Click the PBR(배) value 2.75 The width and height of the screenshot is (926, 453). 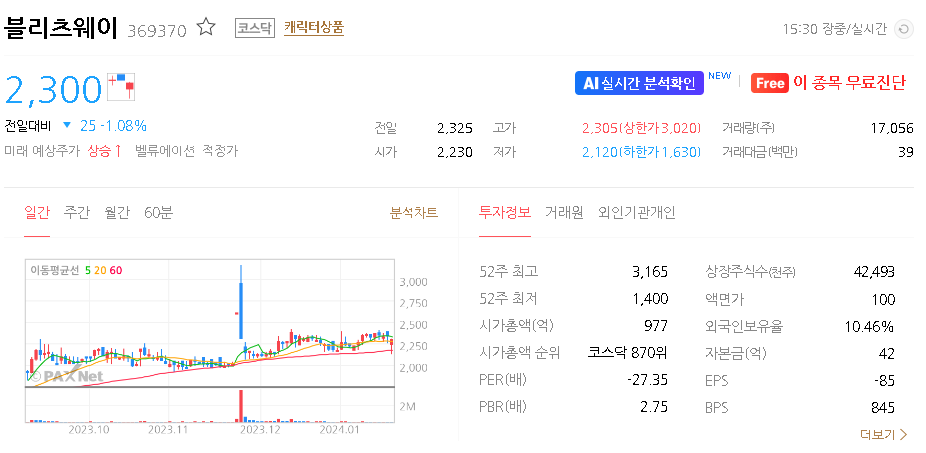pos(653,407)
